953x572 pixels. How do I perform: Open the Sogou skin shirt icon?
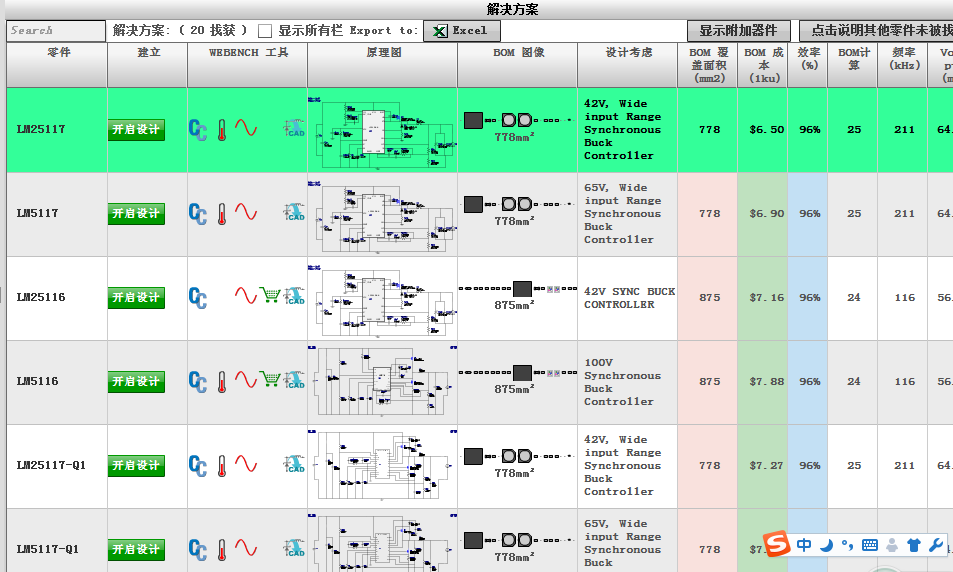click(x=913, y=545)
